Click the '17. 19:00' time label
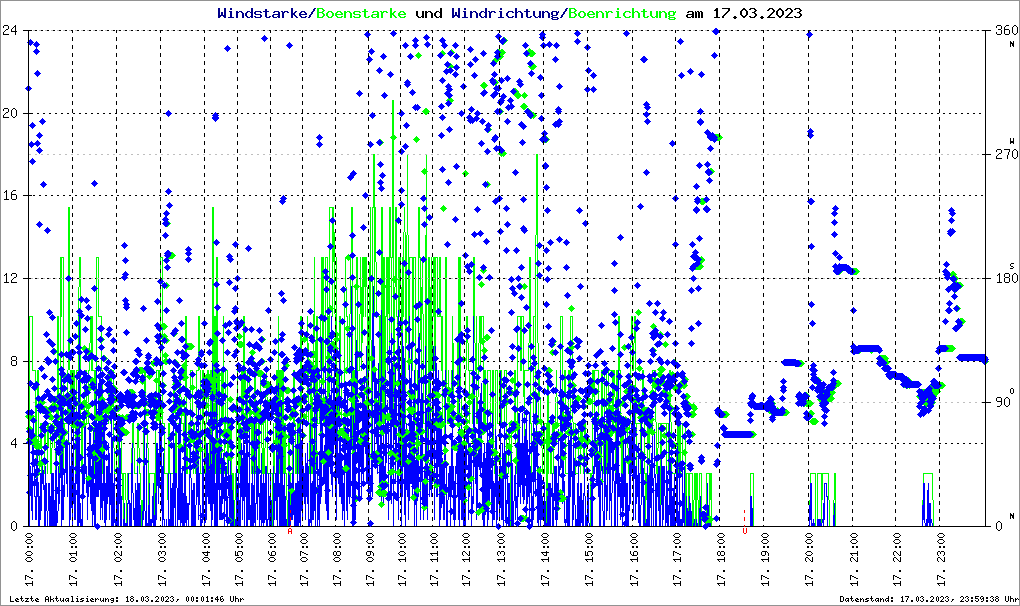 [765, 559]
